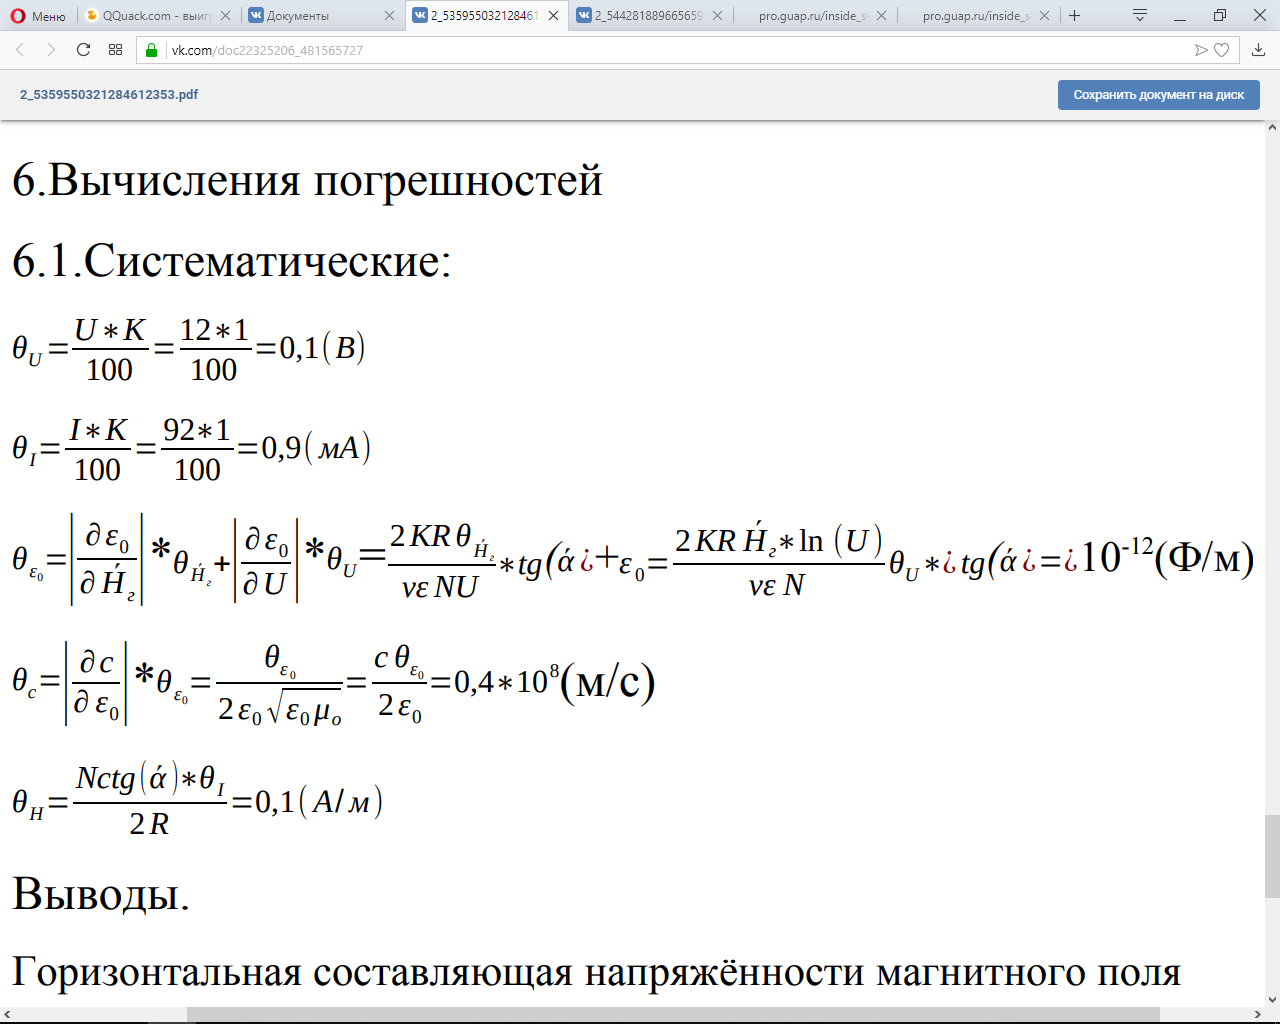Viewport: 1280px width, 1024px height.
Task: Go forward to the next page
Action: coord(51,50)
